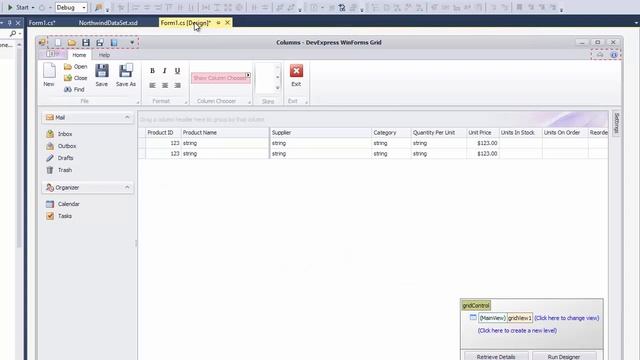This screenshot has height=360, width=640.
Task: Close the Form1.cs [Design] tab
Action: [x=227, y=23]
